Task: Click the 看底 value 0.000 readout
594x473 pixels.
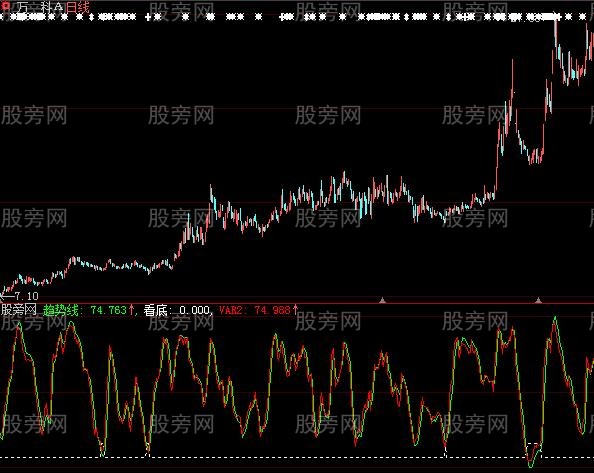Action: click(x=194, y=310)
